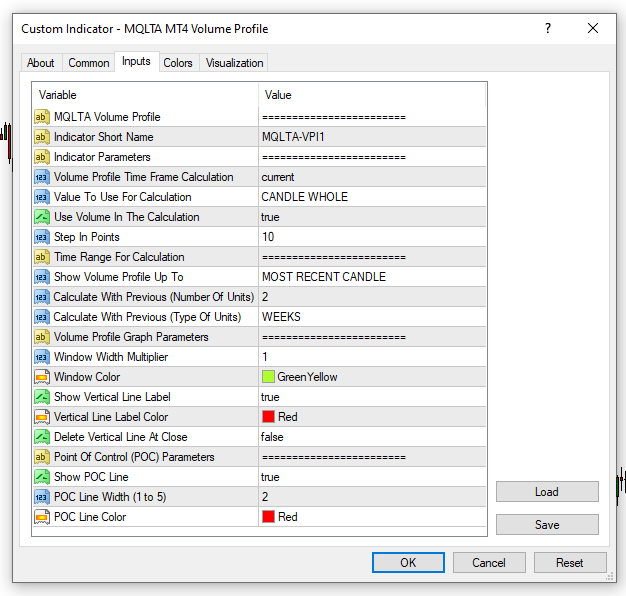Open the WEEKS unit type dropdown
This screenshot has height=596, width=626.
click(x=372, y=317)
